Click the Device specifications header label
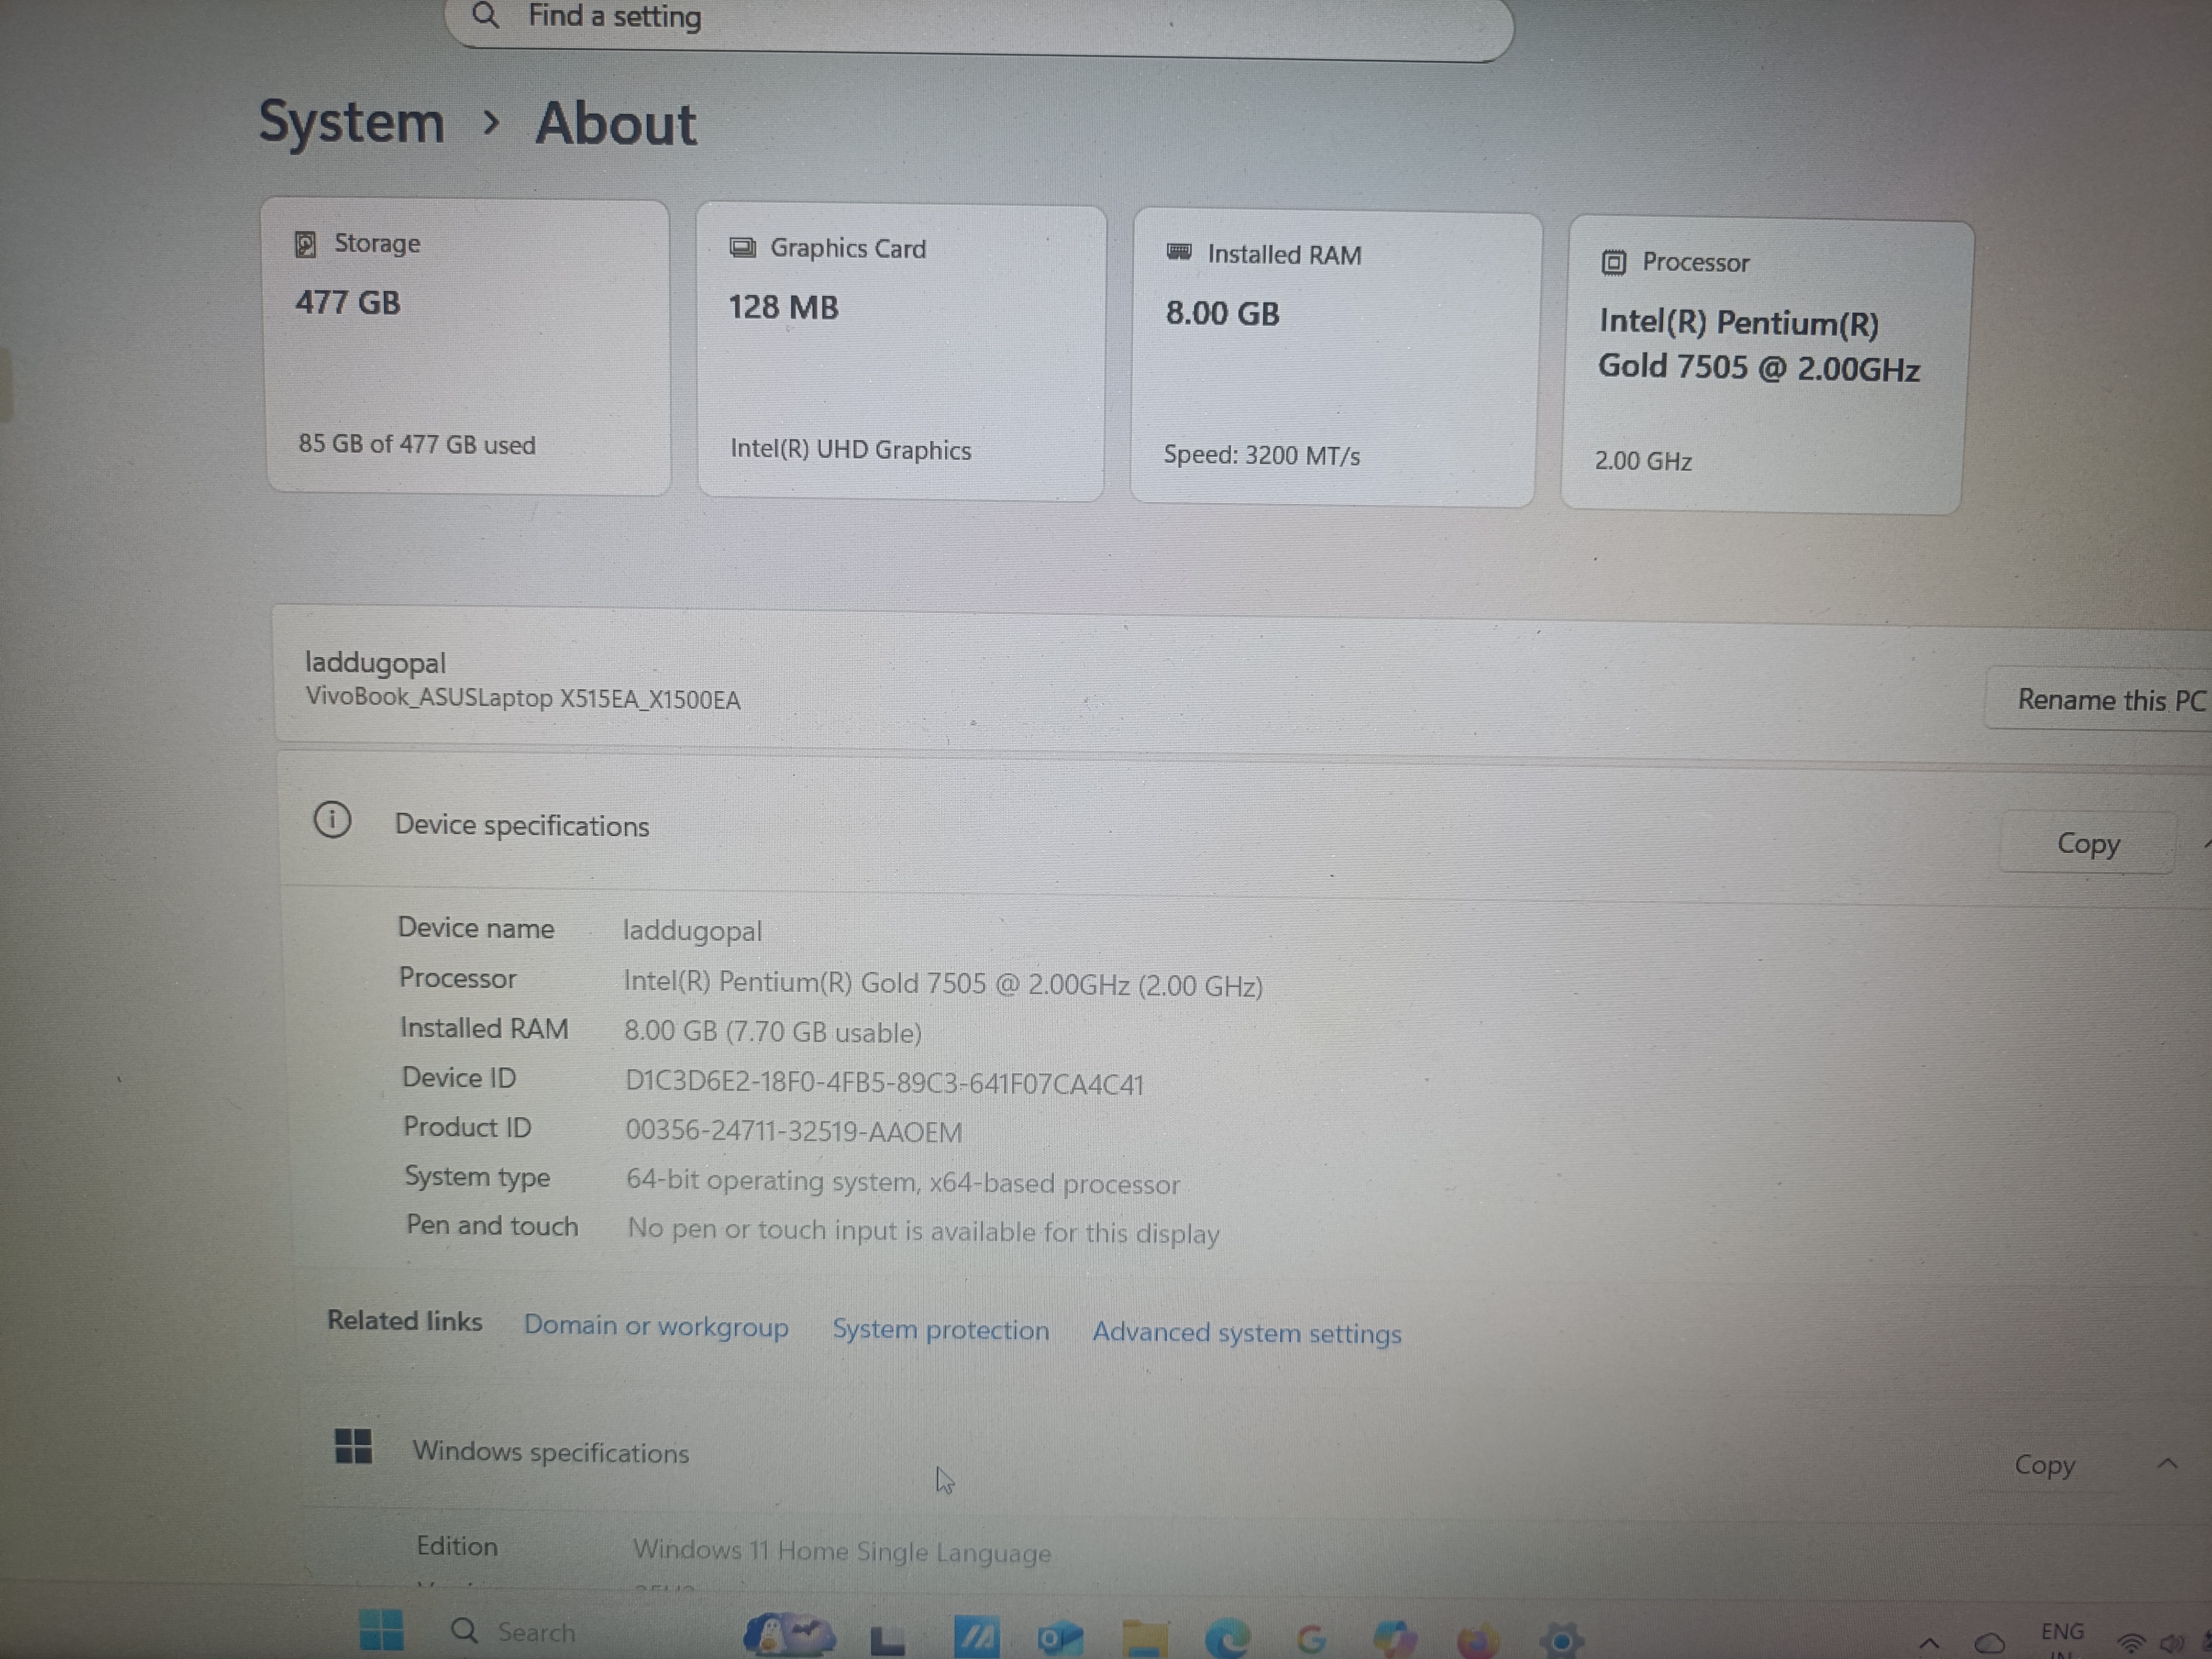 point(522,825)
